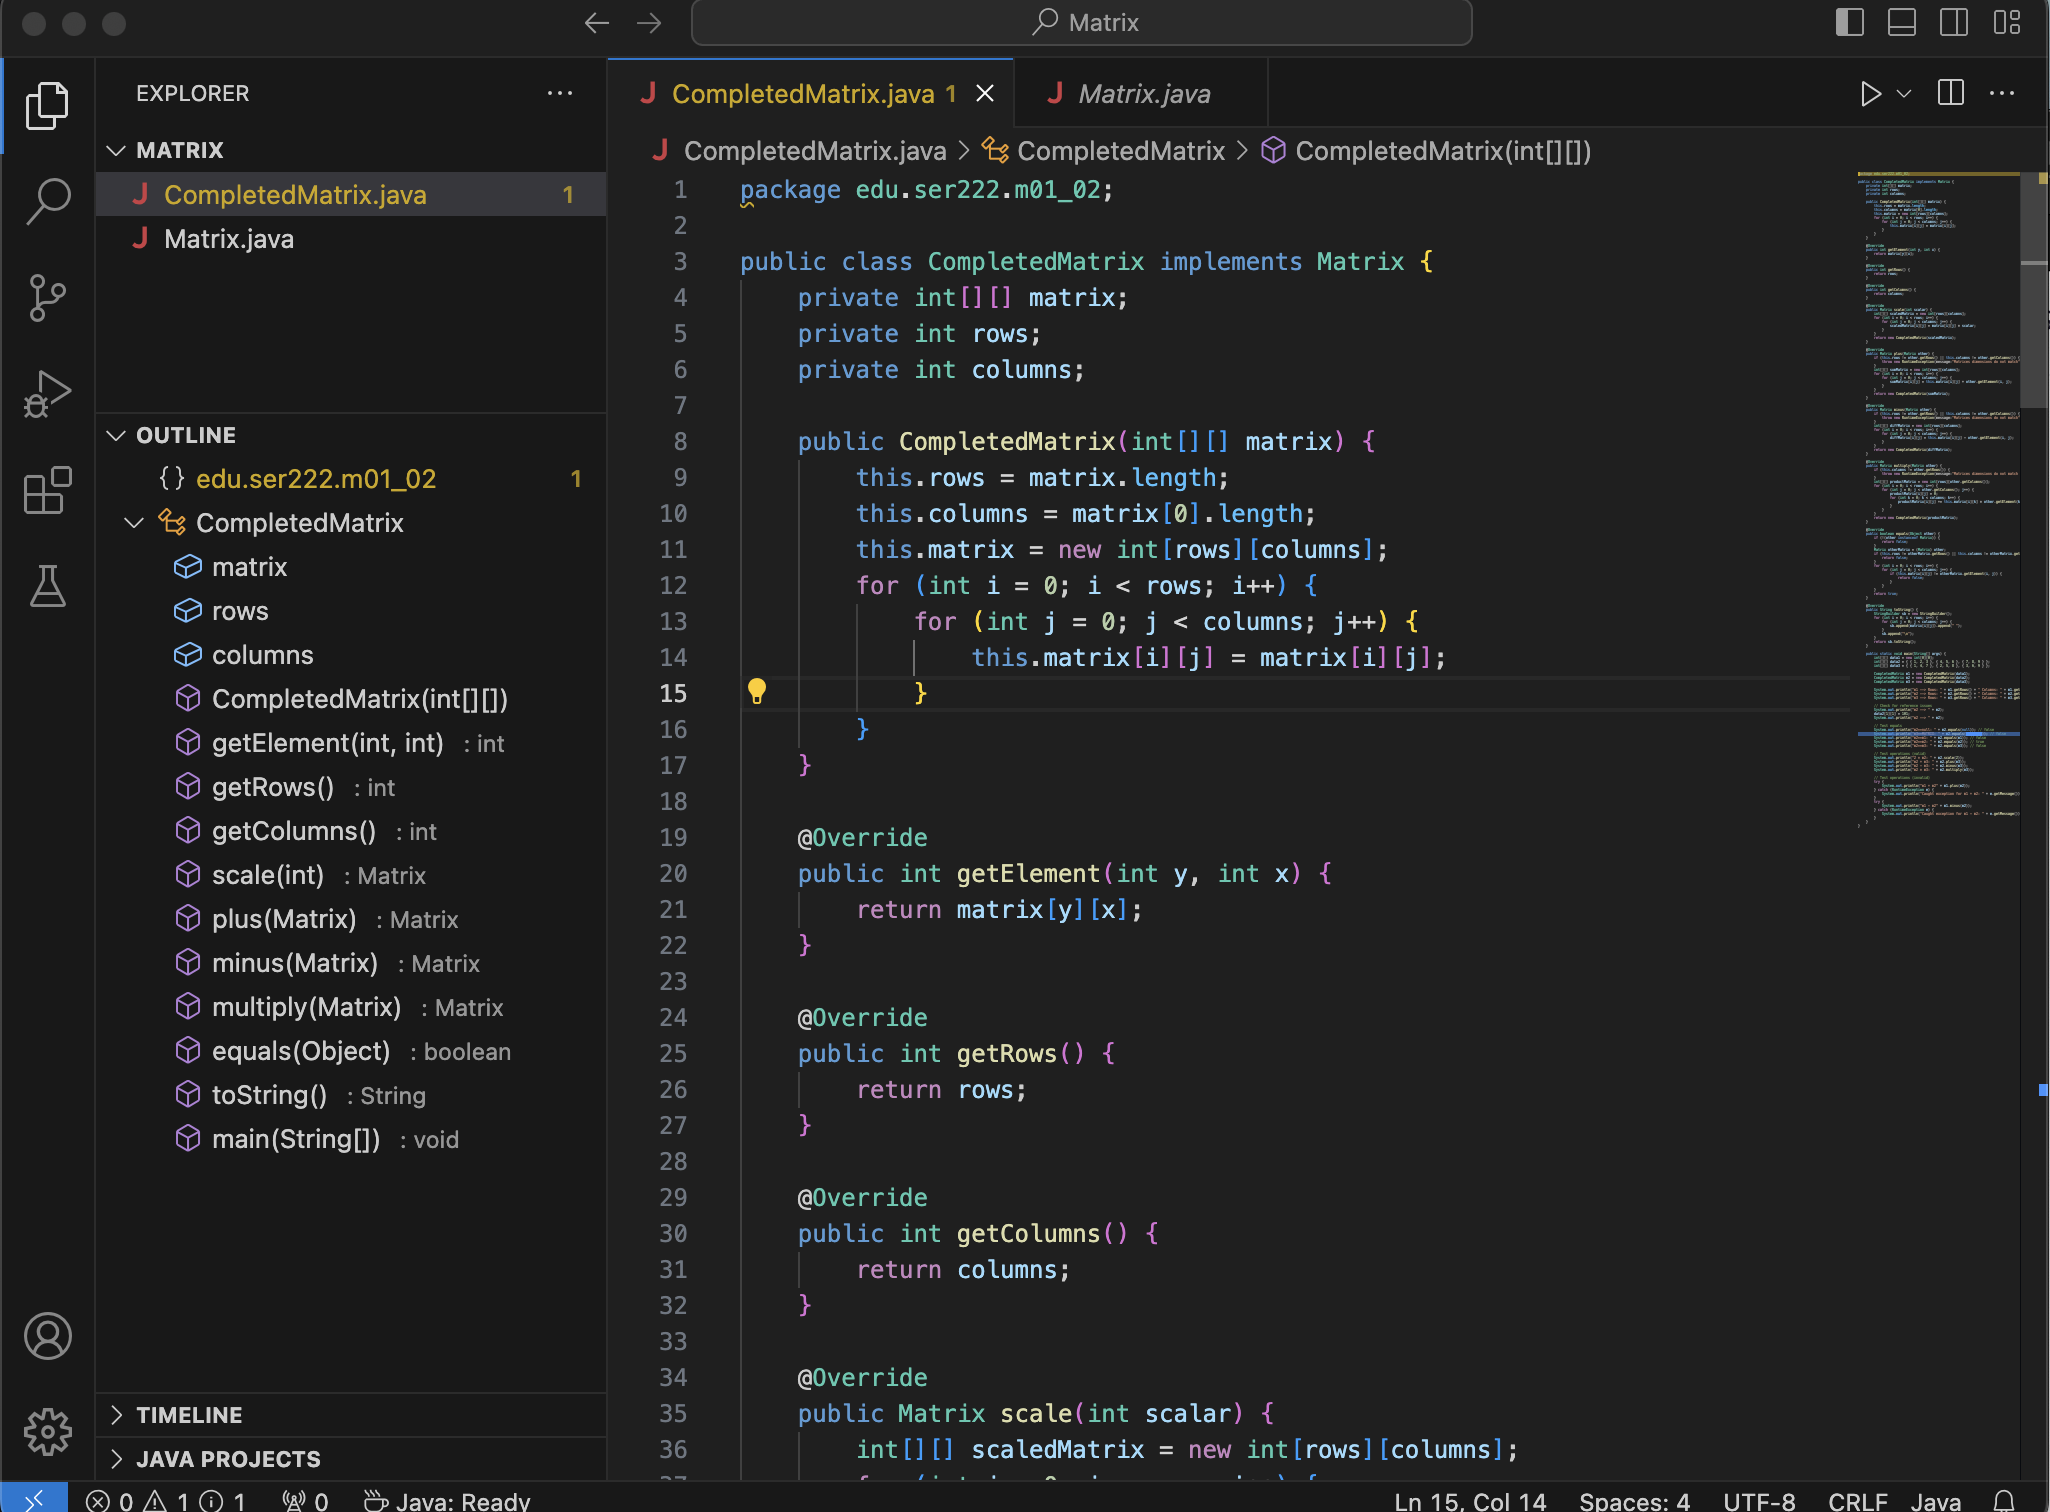Close the CompletedMatrix.java tab
The image size is (2050, 1512).
coord(985,94)
